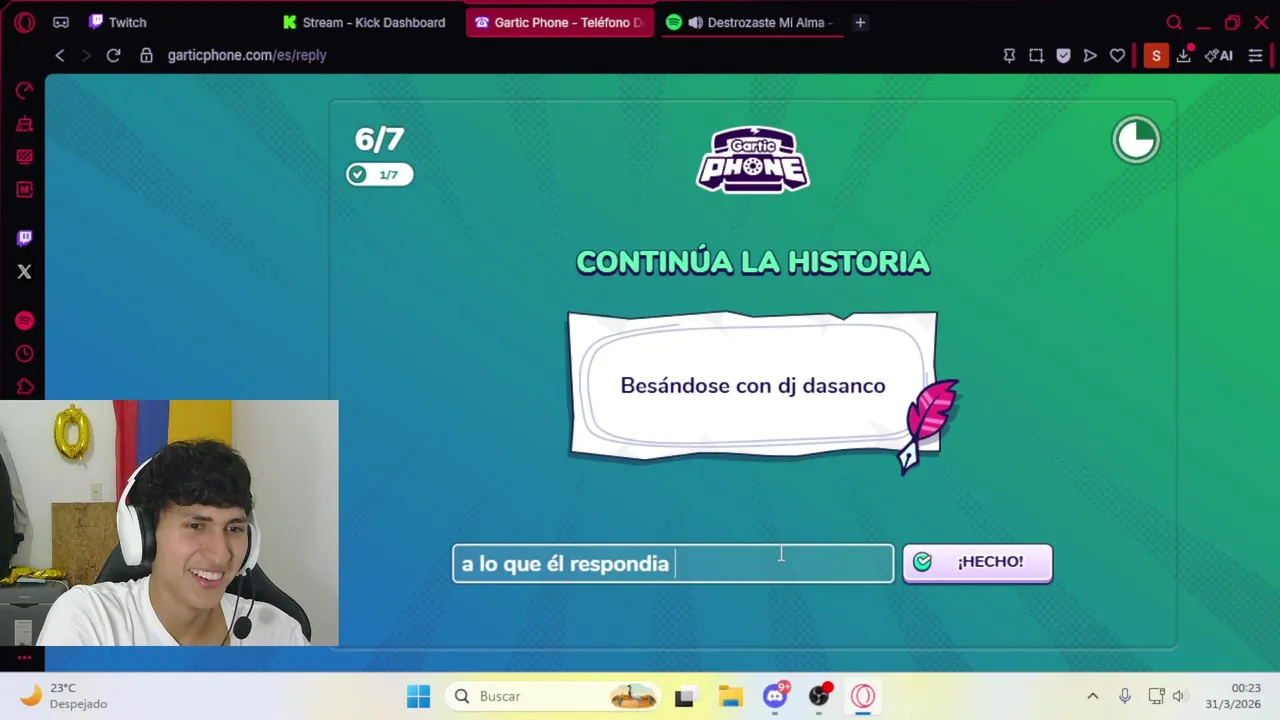The image size is (1280, 720).
Task: Open the Aria AI assistant
Action: pos(1219,56)
